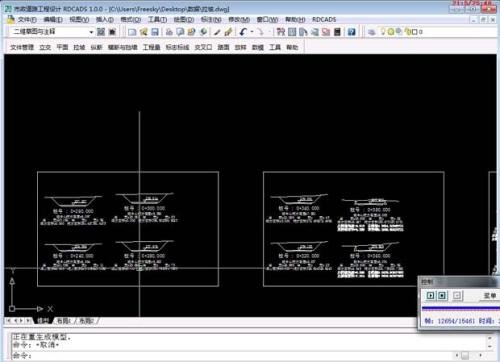
Task: Open the RDCADS menu
Action: (x=324, y=20)
